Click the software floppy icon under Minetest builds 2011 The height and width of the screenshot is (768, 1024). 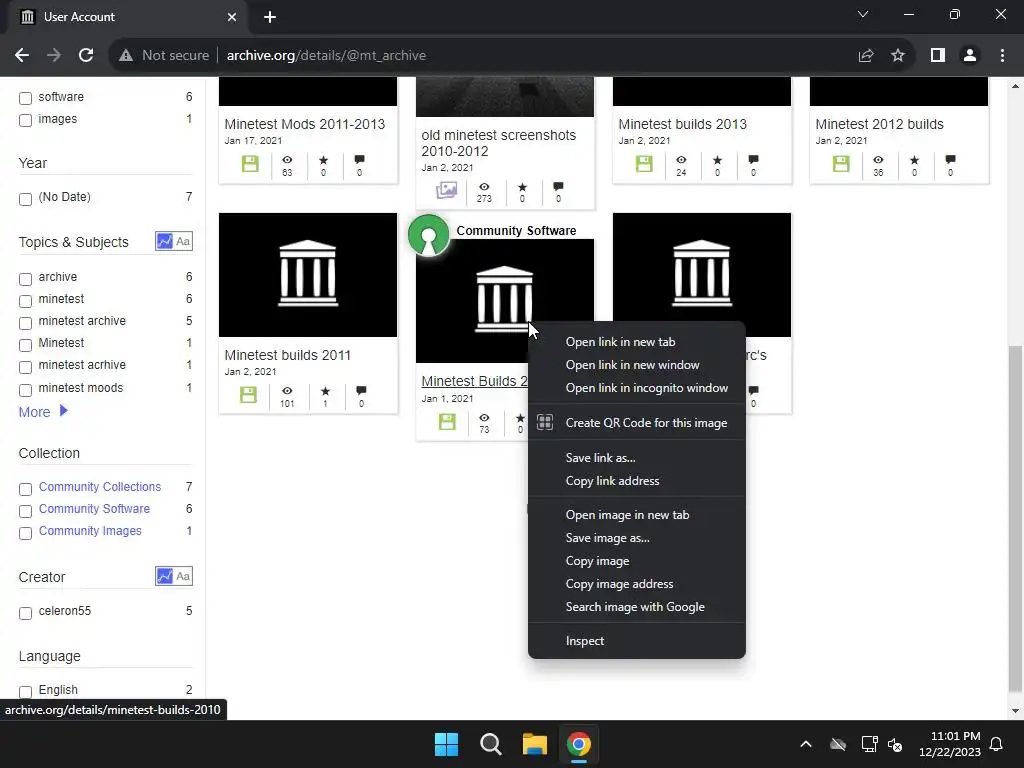tap(248, 394)
